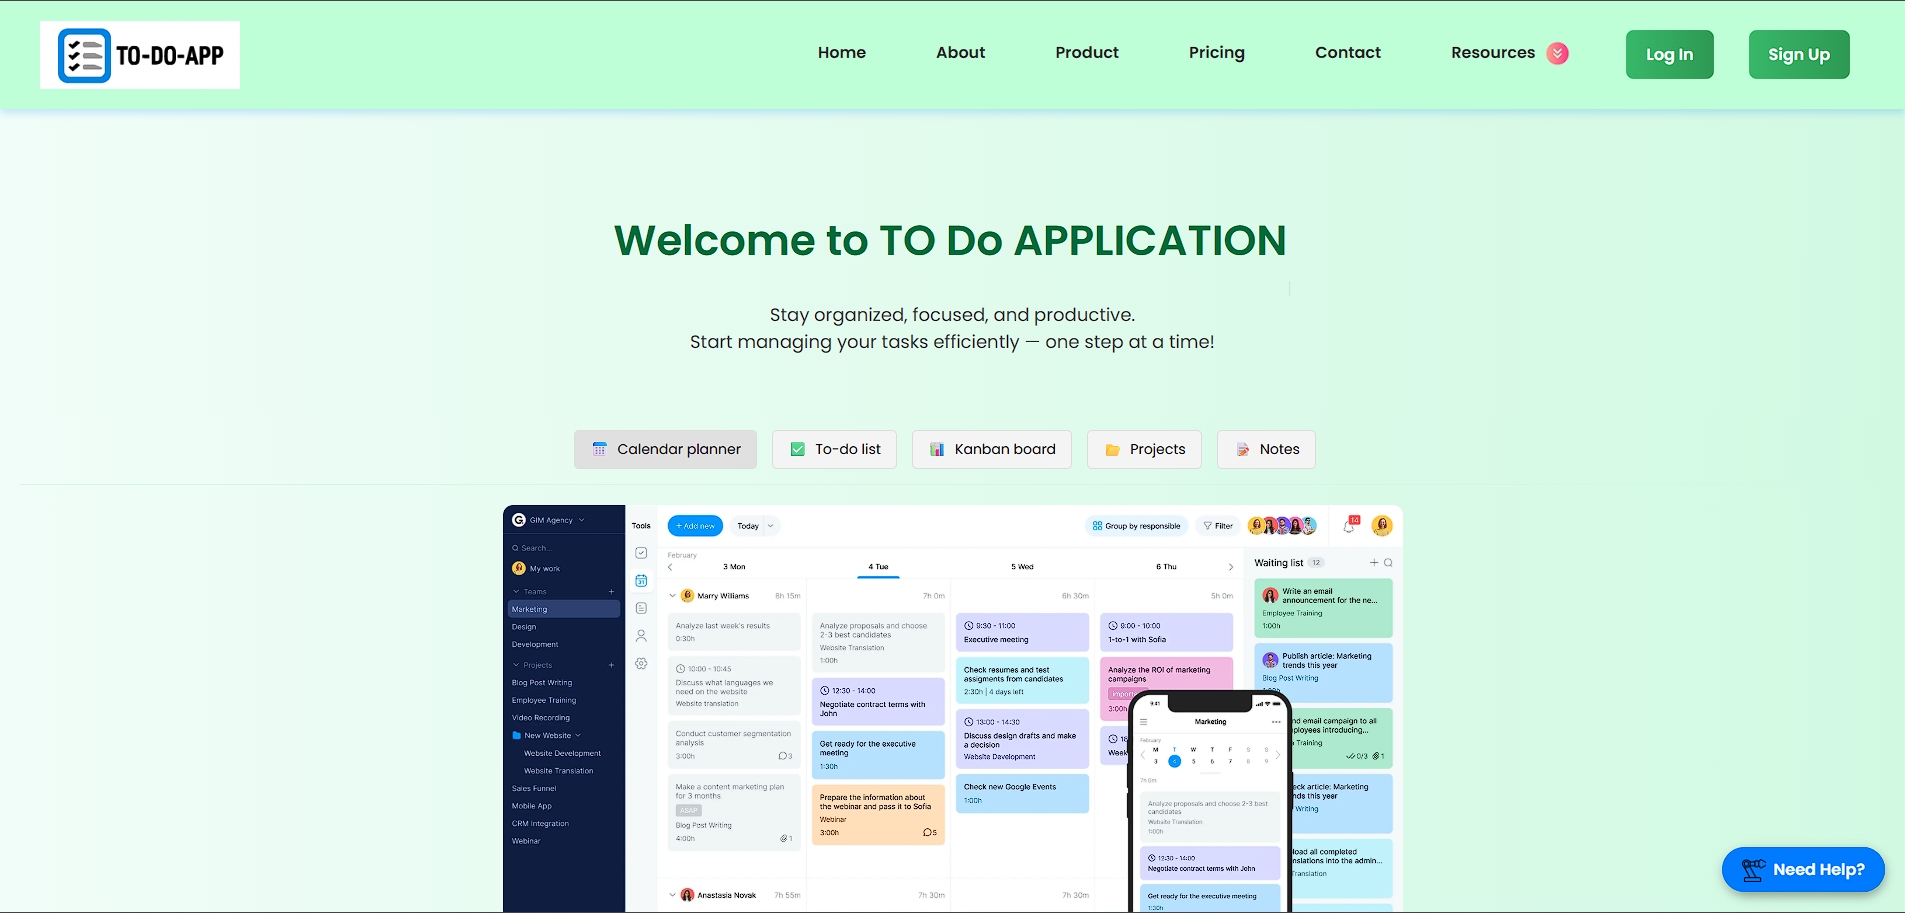
Task: Add a card with the plus icon near Waiting list
Action: (1374, 563)
